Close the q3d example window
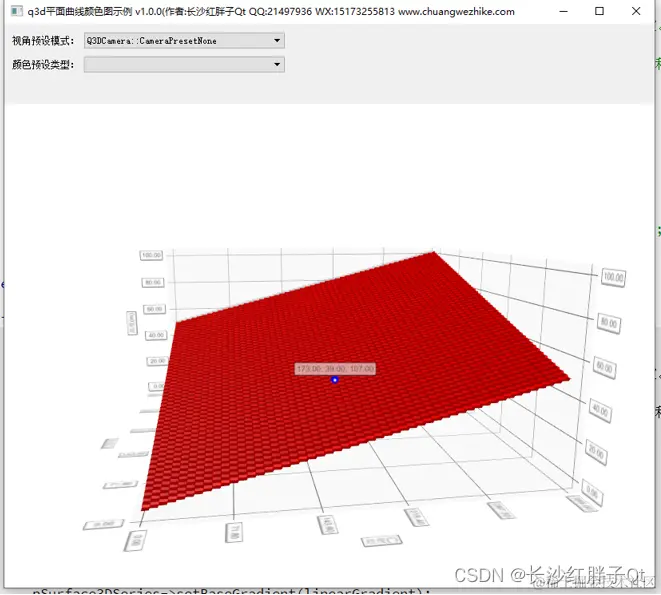The width and height of the screenshot is (661, 595). [636, 11]
